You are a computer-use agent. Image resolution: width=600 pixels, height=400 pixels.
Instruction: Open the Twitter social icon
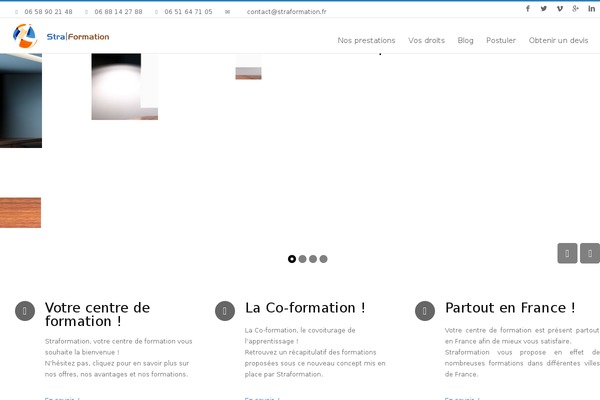(543, 8)
